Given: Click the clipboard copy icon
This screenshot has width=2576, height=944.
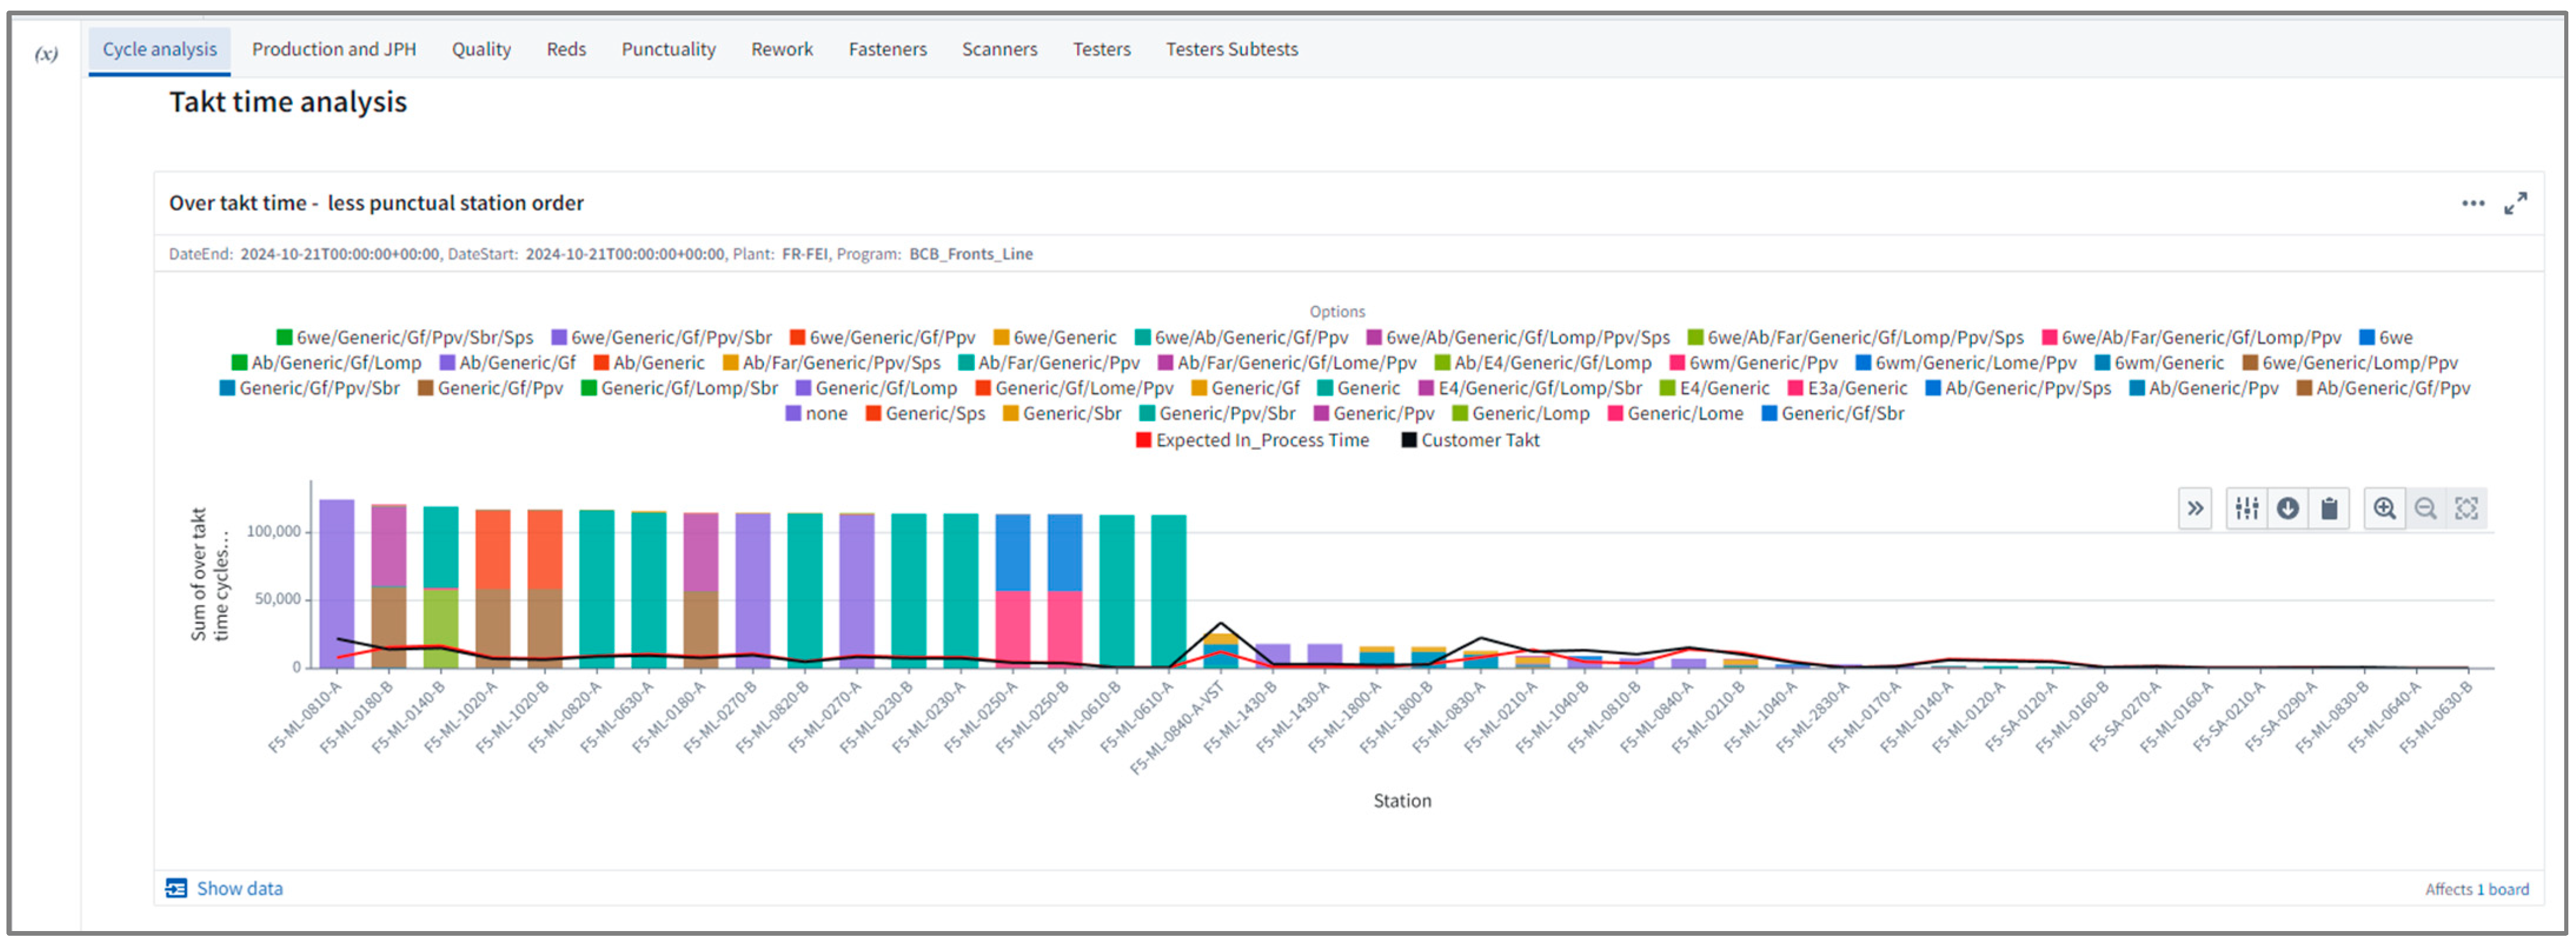Looking at the screenshot, I should (x=2329, y=509).
